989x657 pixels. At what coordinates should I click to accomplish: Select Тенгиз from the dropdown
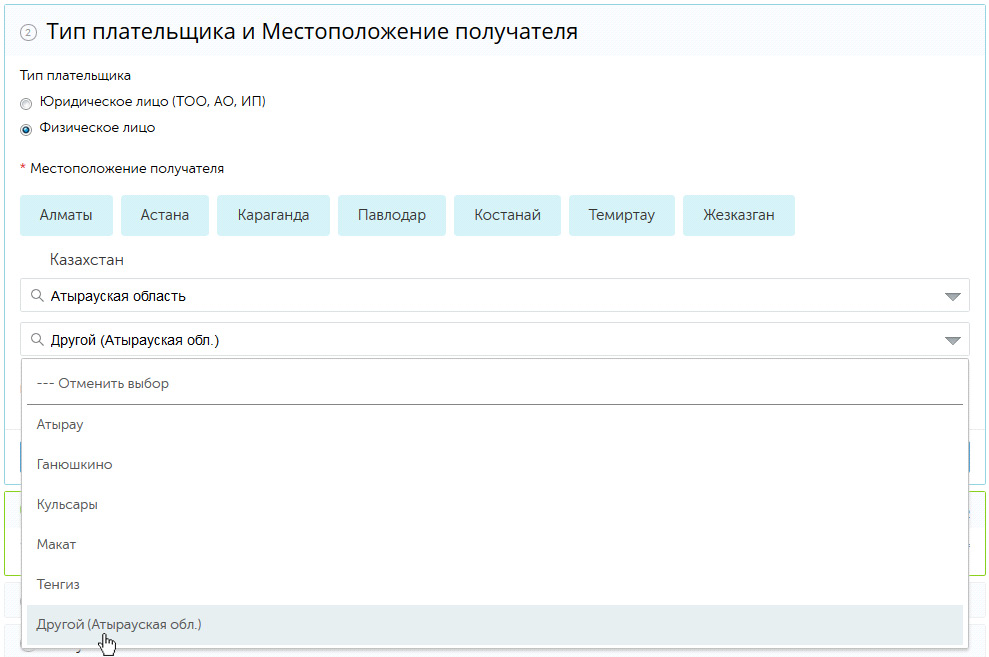pyautogui.click(x=58, y=584)
